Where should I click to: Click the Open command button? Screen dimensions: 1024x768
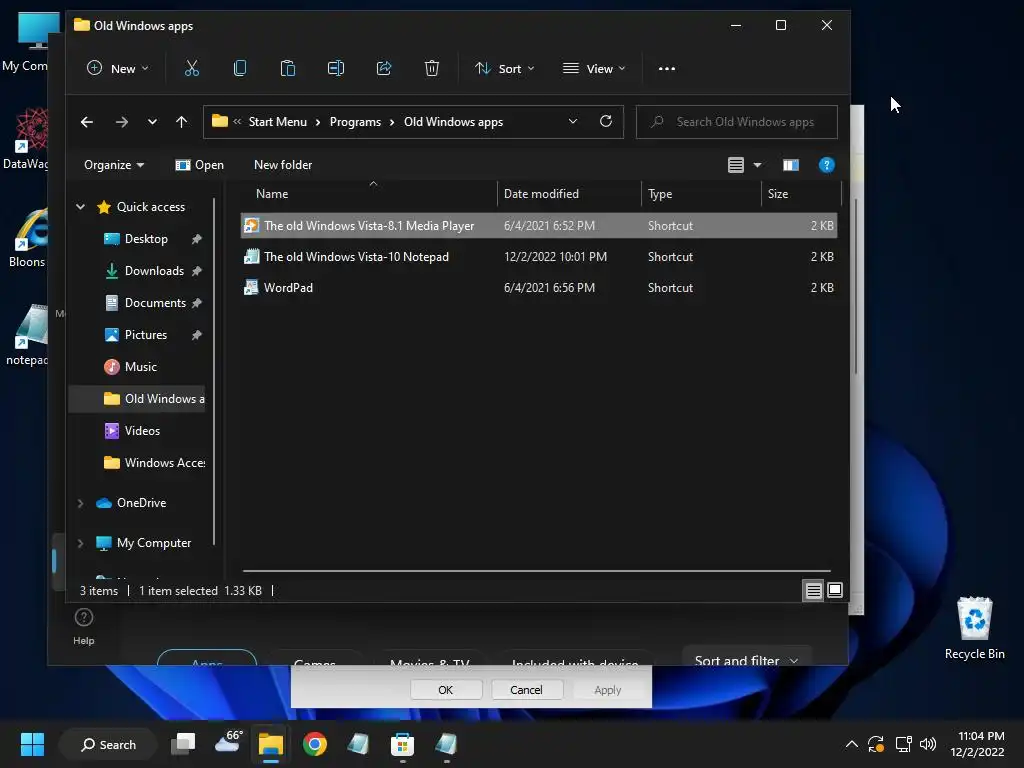point(200,165)
